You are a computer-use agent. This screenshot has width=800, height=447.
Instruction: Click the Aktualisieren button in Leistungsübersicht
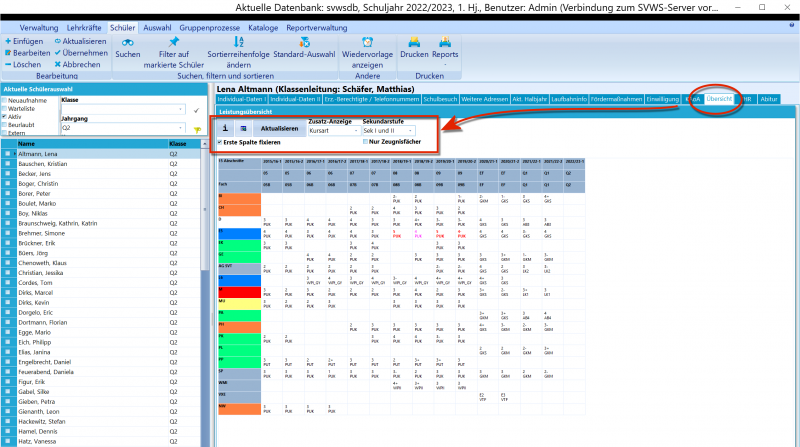[280, 129]
